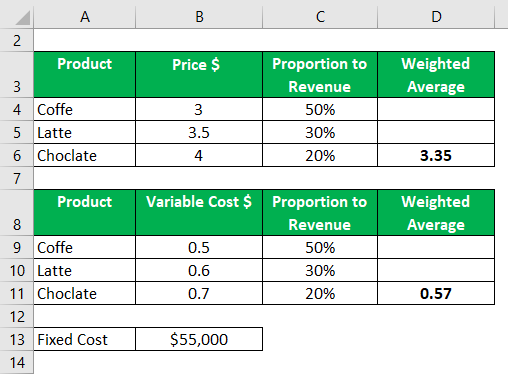Select row 11 header
This screenshot has width=508, height=374.
[17, 293]
